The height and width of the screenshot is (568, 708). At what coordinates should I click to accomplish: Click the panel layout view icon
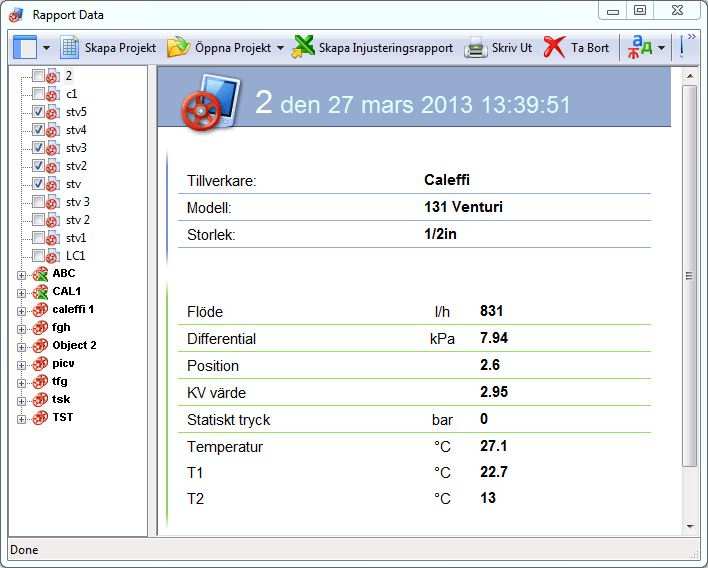25,47
